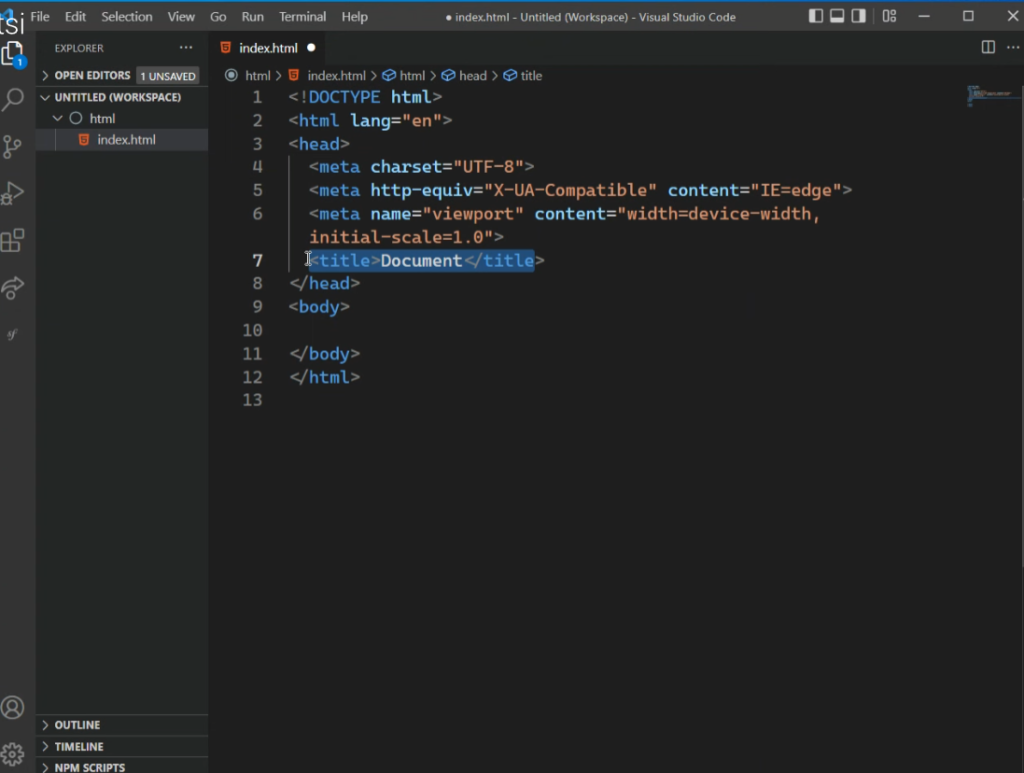Click the Split Editor Right icon

tap(988, 47)
